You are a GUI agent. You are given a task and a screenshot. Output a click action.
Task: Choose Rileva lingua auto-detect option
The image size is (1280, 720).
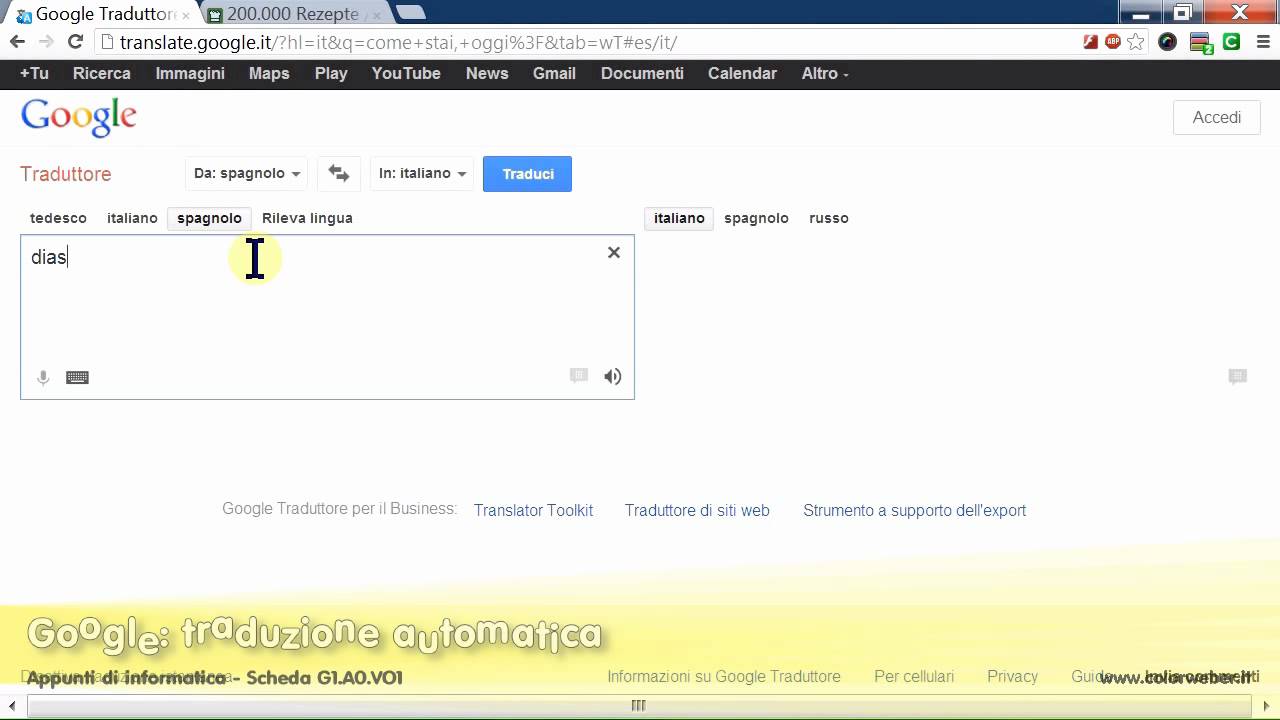point(307,218)
